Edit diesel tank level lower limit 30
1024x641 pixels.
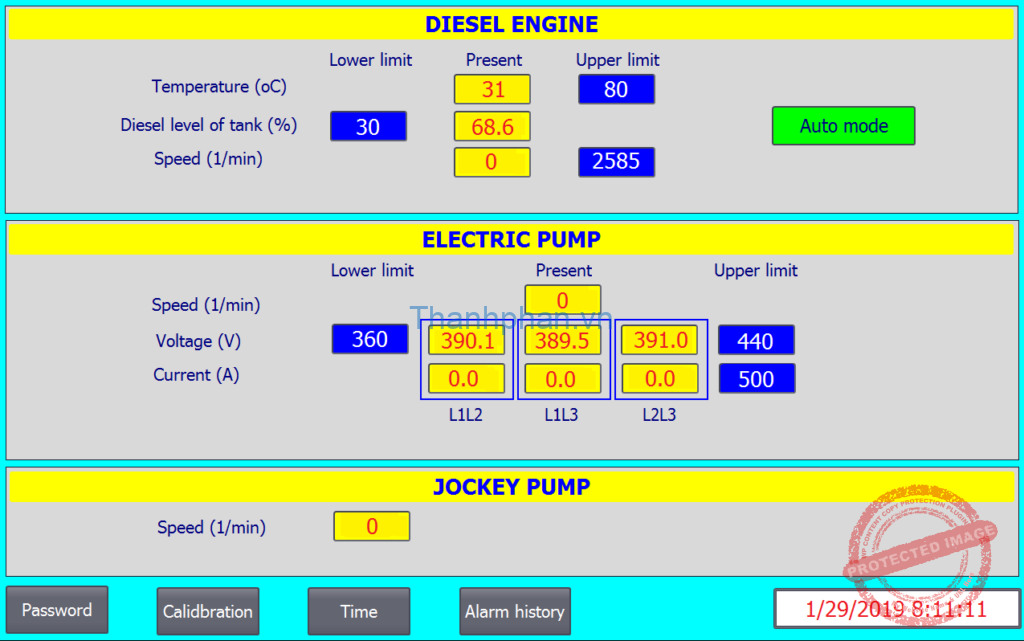coord(368,126)
